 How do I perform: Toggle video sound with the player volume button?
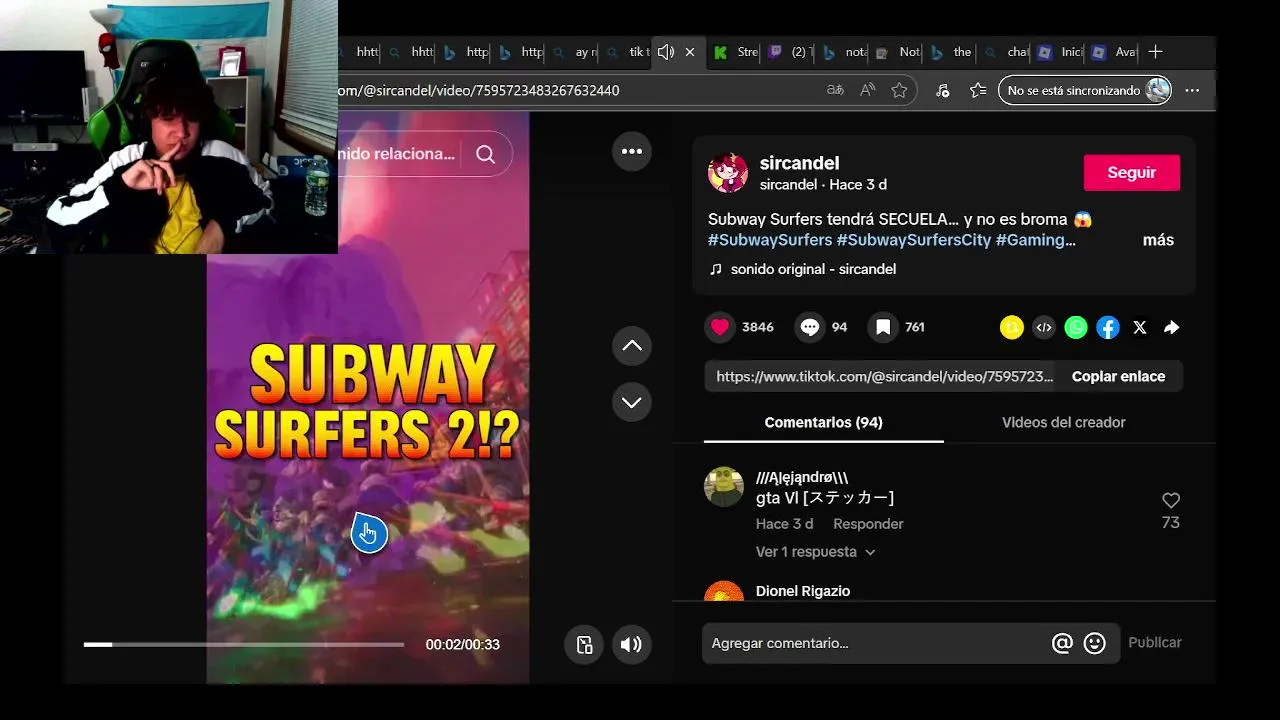(631, 644)
